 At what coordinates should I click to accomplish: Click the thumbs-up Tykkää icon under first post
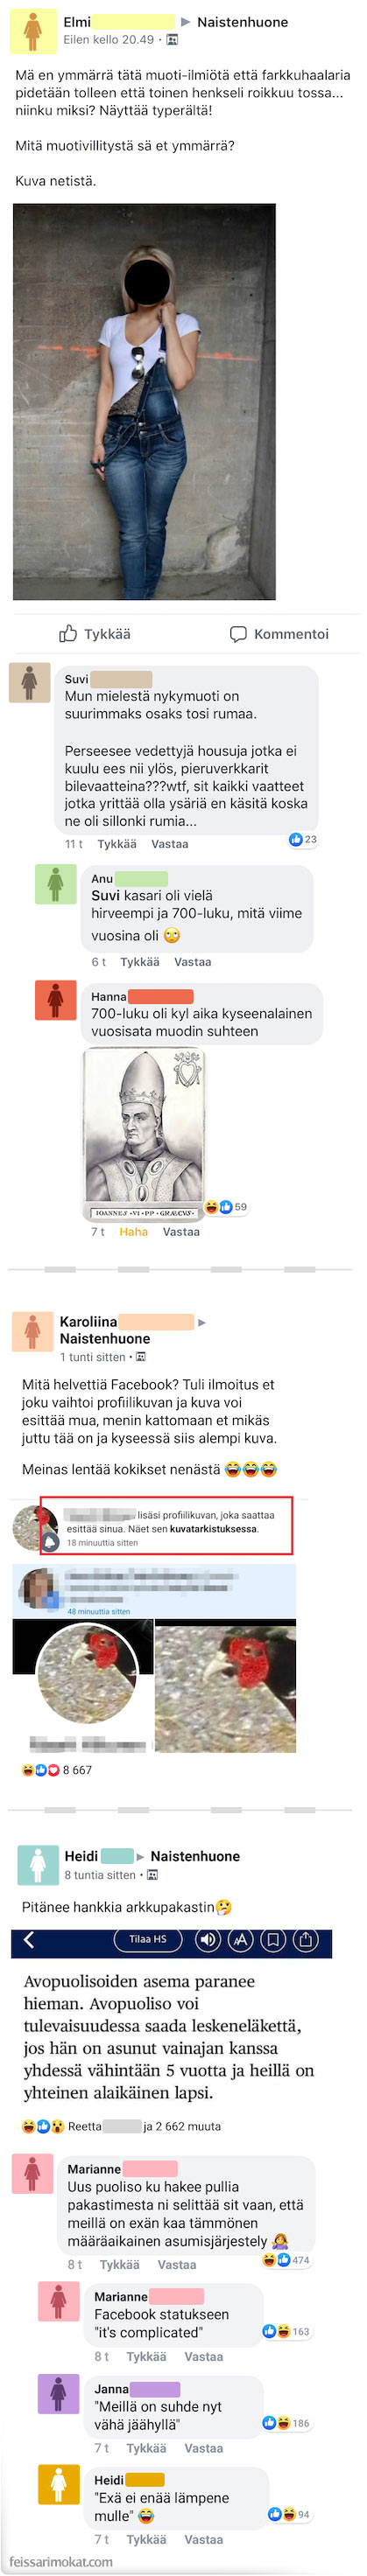tap(68, 633)
